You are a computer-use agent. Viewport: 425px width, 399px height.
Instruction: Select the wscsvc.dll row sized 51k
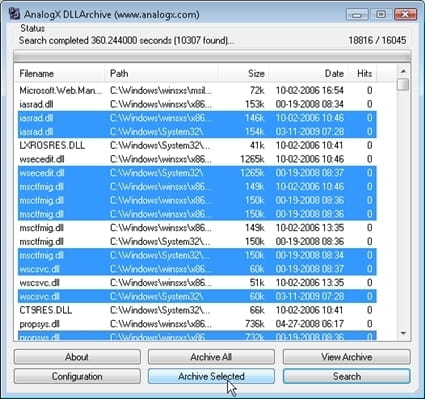click(x=197, y=283)
